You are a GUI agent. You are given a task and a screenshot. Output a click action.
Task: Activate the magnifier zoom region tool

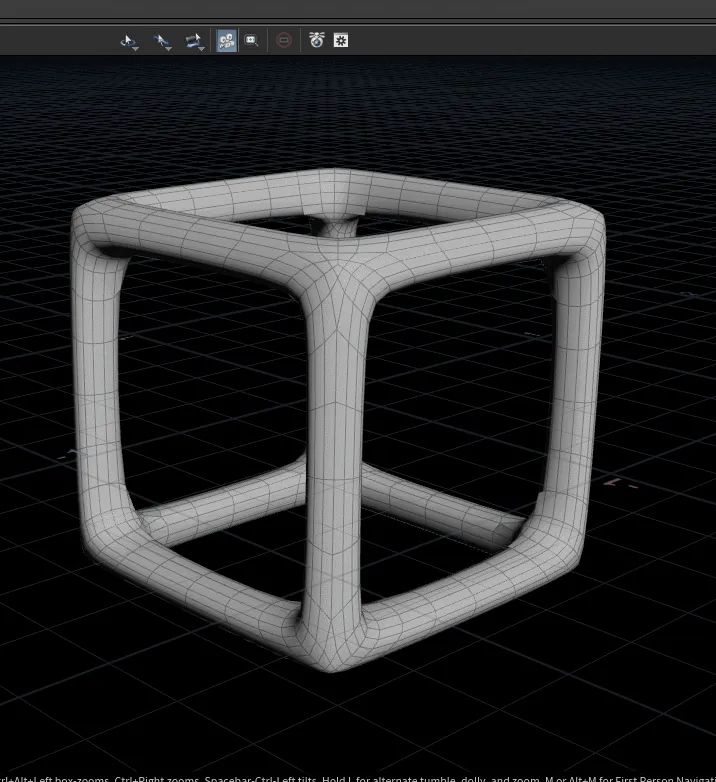[251, 40]
